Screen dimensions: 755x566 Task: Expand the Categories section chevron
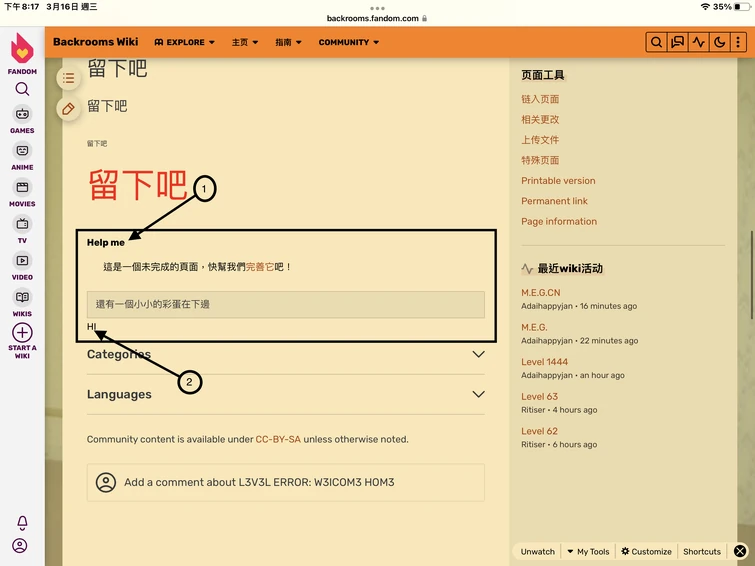click(478, 355)
